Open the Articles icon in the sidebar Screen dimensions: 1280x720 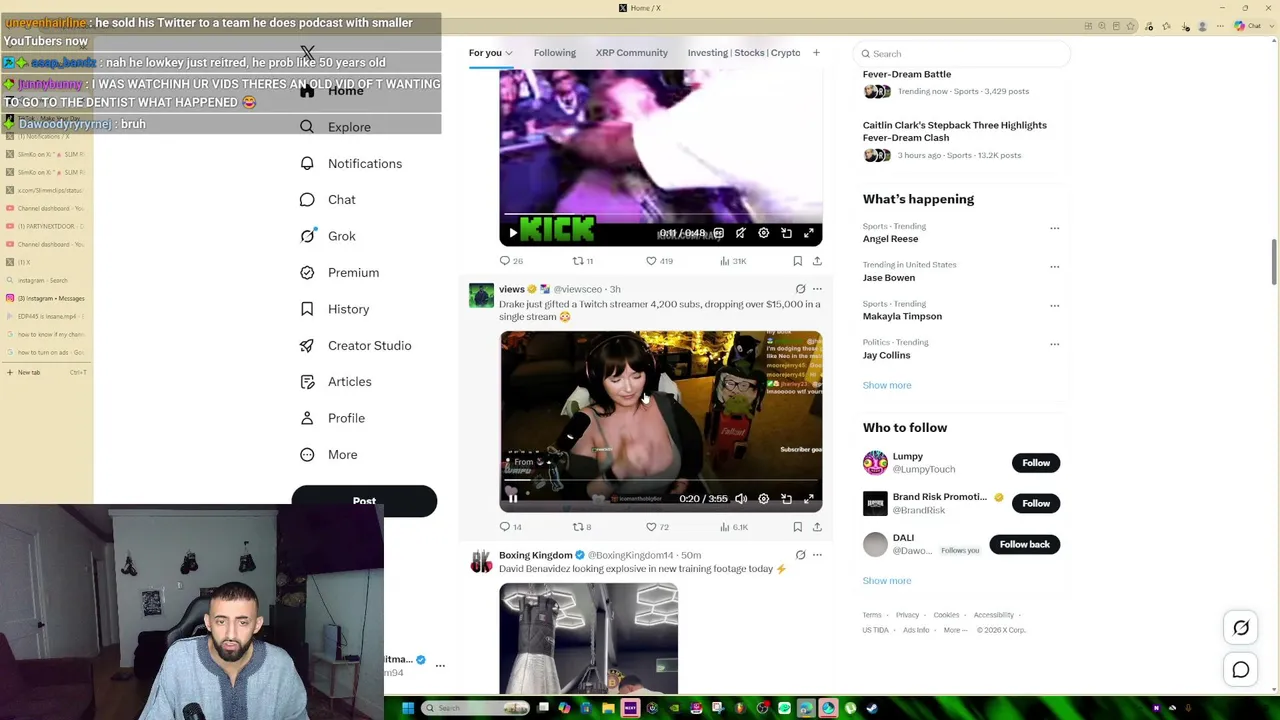tap(307, 381)
